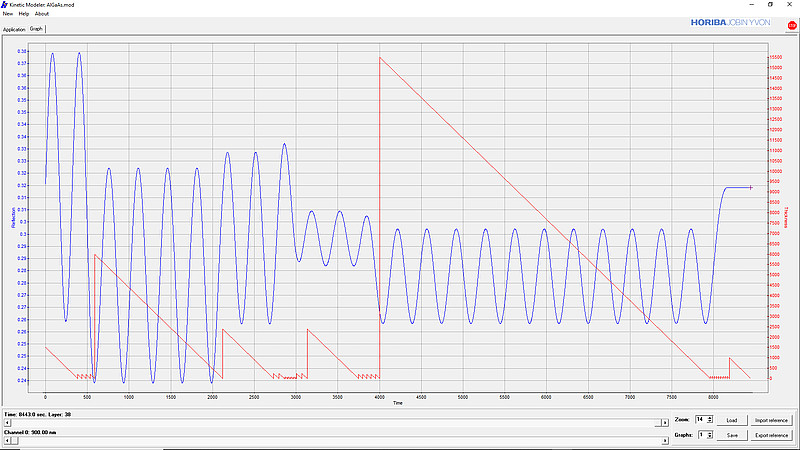Open the About menu
The height and width of the screenshot is (450, 800).
click(41, 14)
